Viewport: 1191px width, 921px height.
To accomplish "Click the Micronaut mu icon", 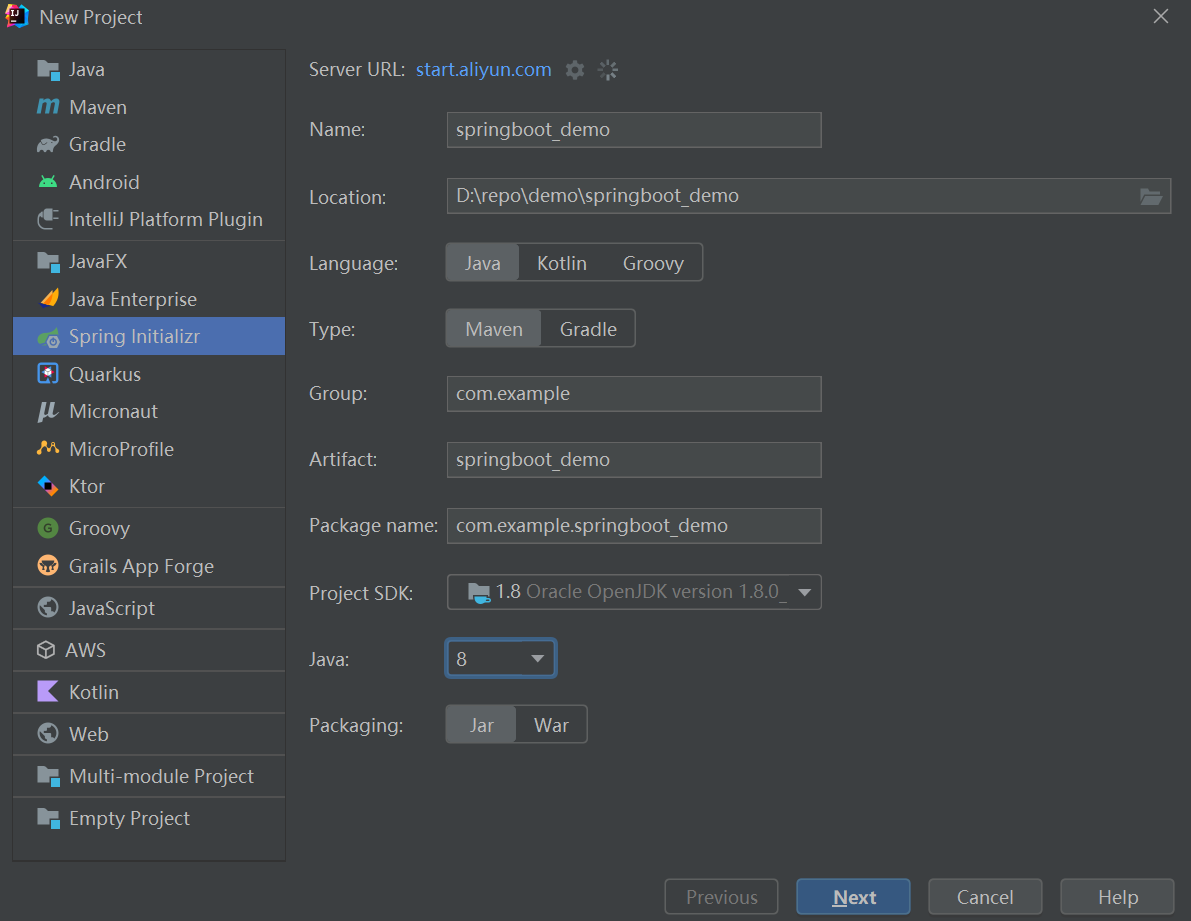I will click(47, 412).
